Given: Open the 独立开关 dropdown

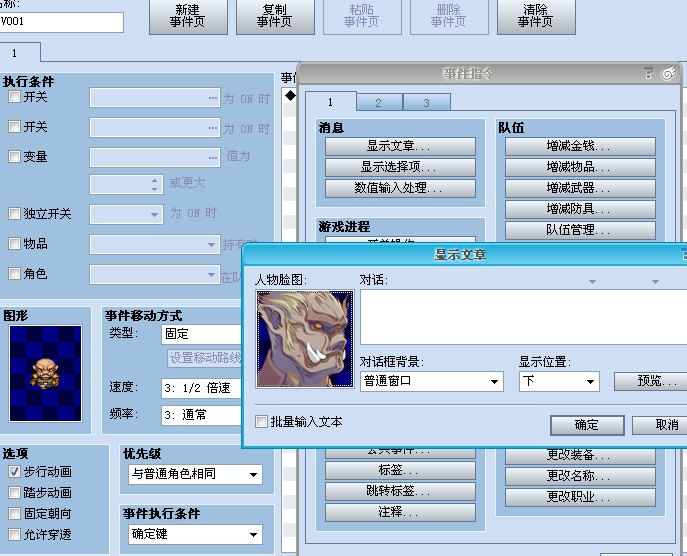Looking at the screenshot, I should point(127,215).
